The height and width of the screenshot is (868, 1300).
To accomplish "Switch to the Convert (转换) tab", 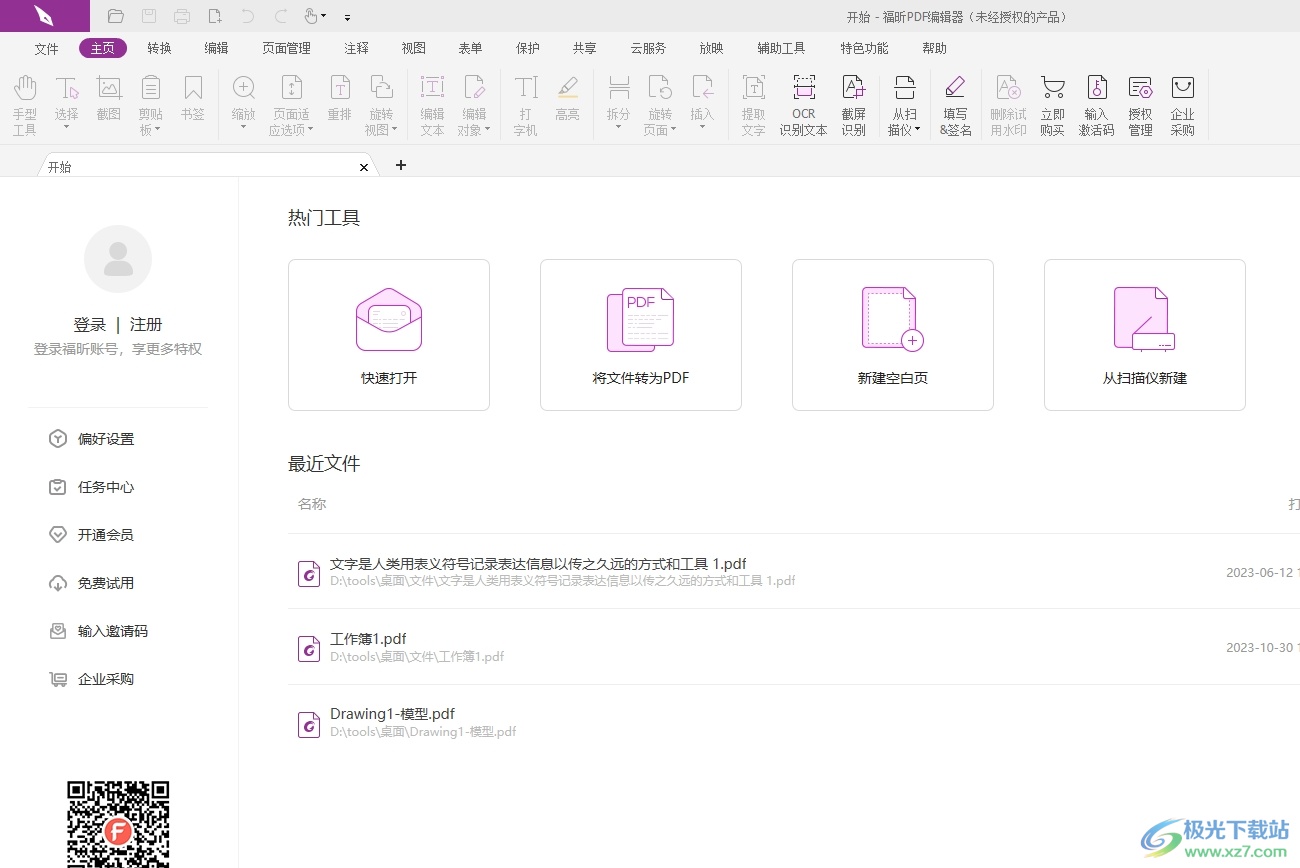I will 159,48.
